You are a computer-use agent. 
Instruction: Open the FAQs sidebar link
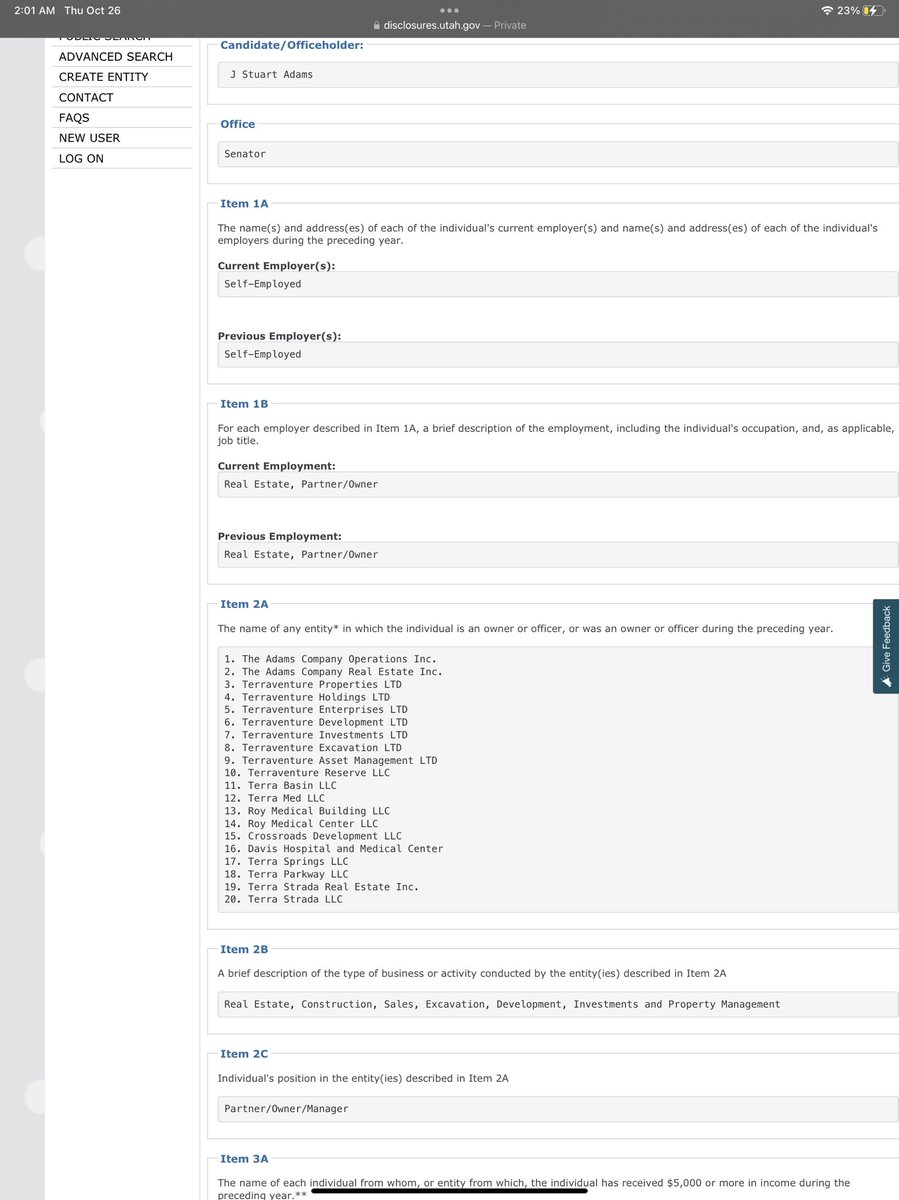point(74,118)
